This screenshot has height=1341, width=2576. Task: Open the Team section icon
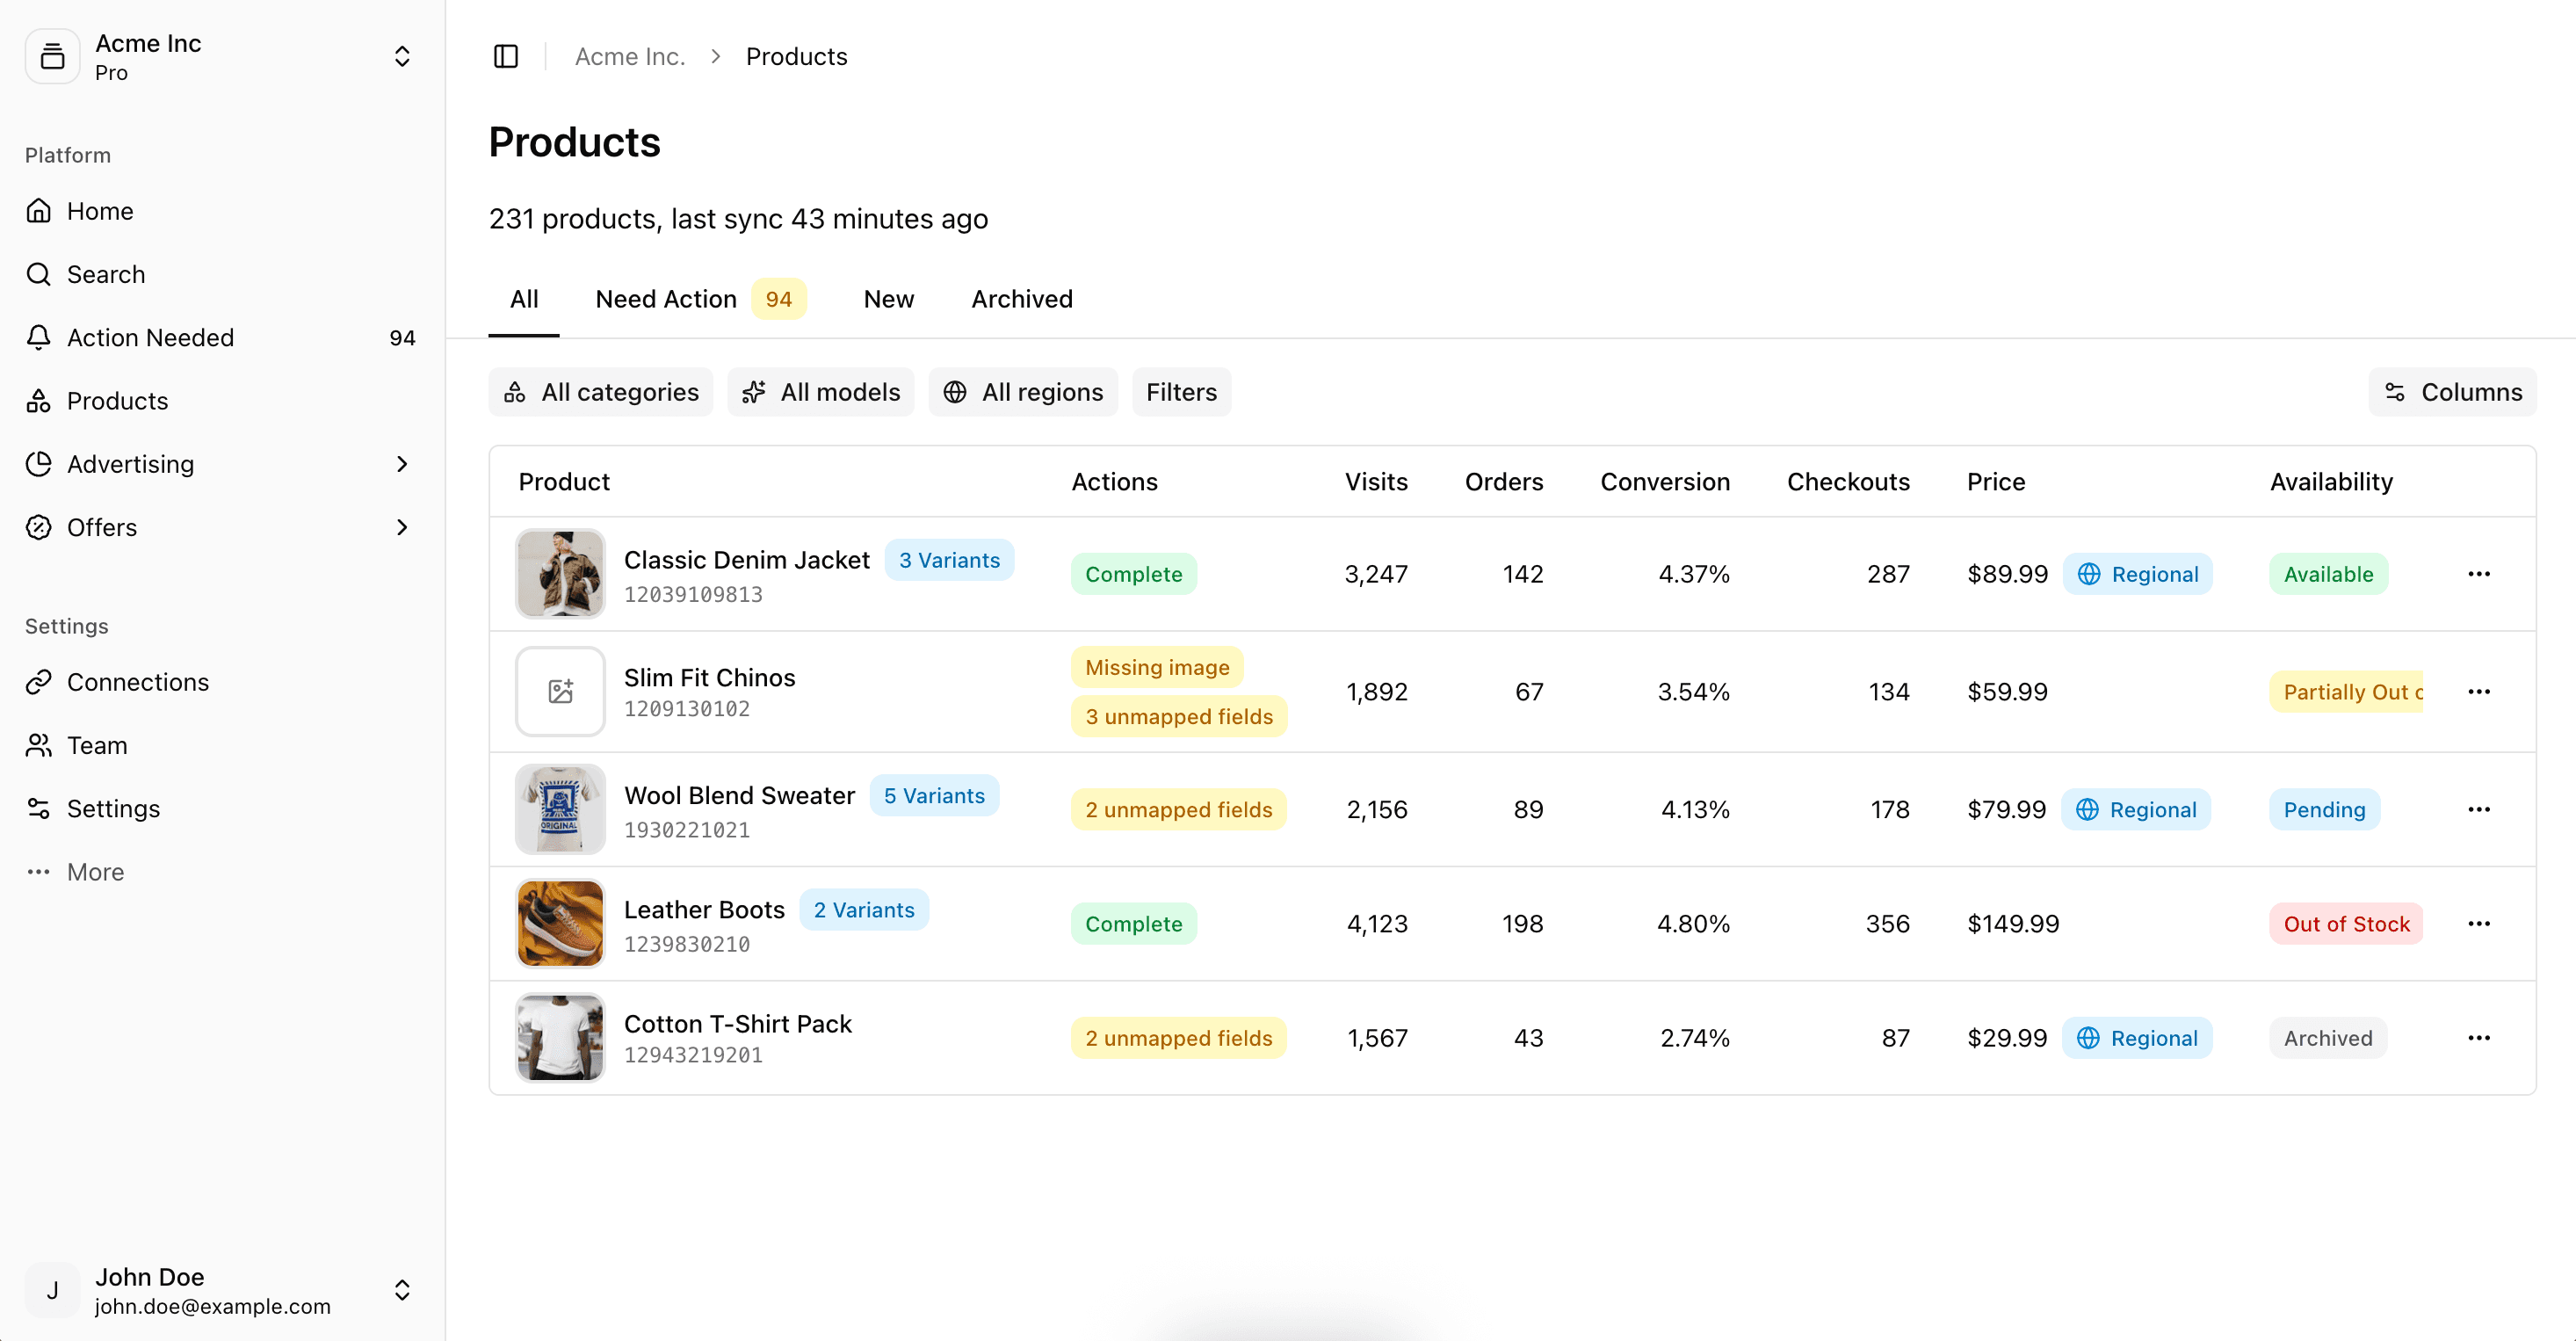point(39,745)
